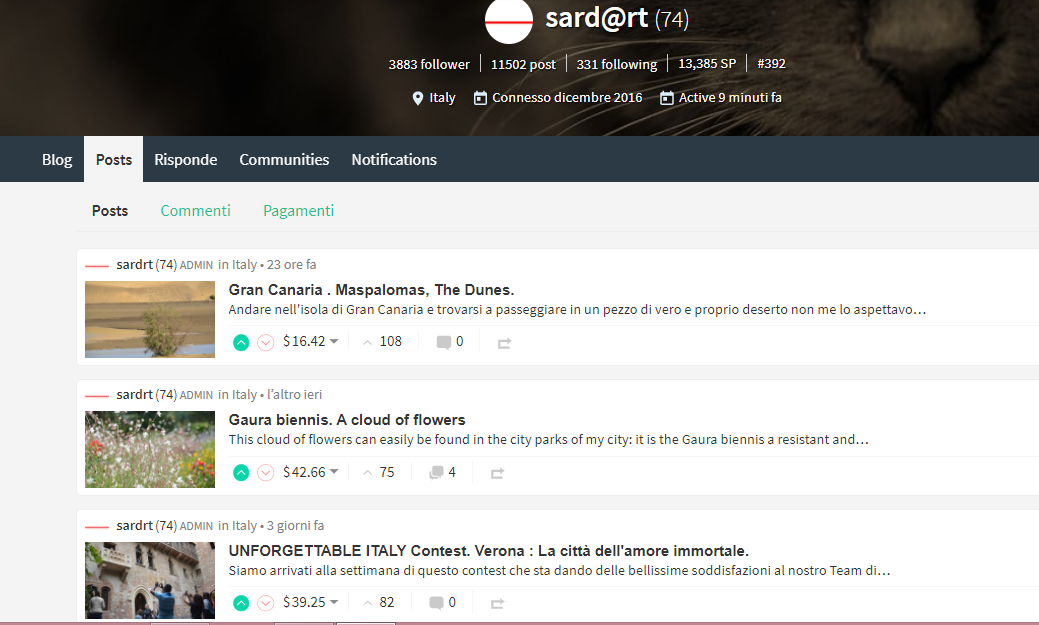Click the small avatar on the 23 ore fa post

(97, 266)
